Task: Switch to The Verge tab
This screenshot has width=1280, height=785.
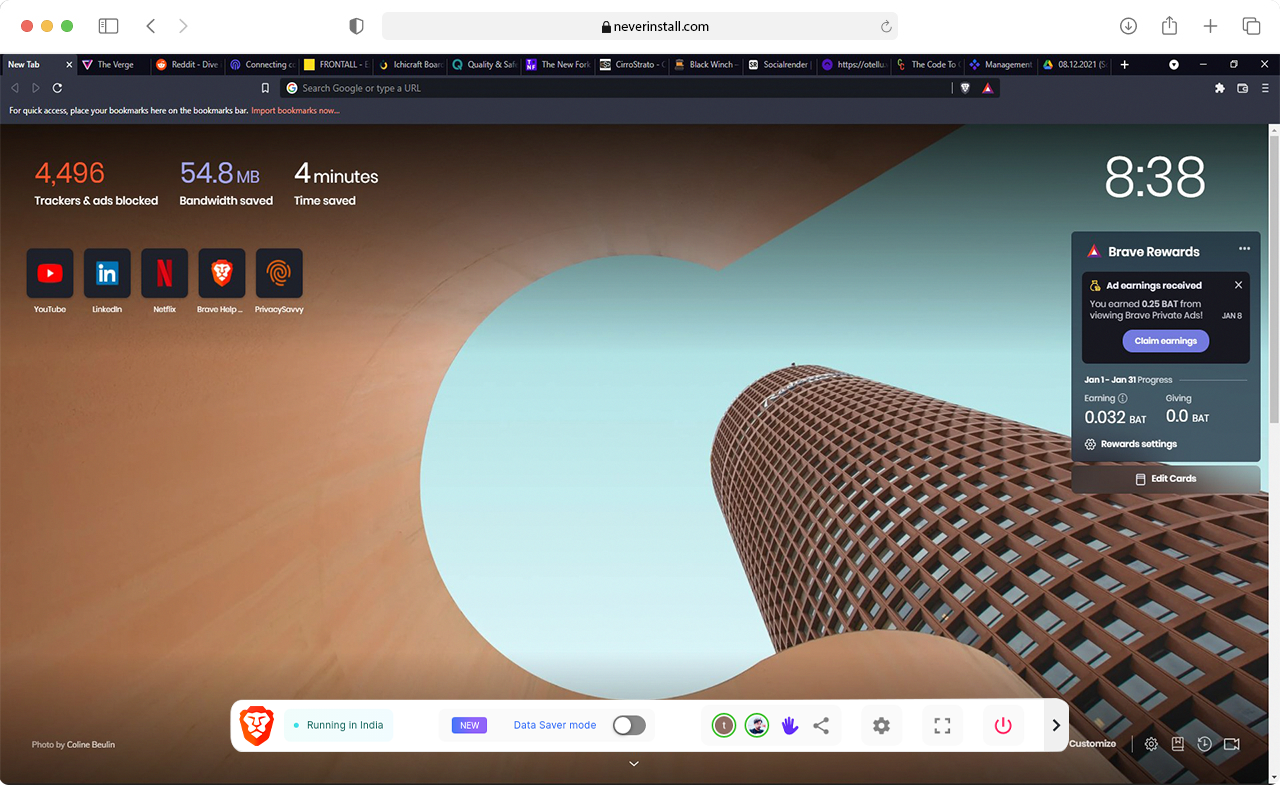Action: pyautogui.click(x=114, y=64)
